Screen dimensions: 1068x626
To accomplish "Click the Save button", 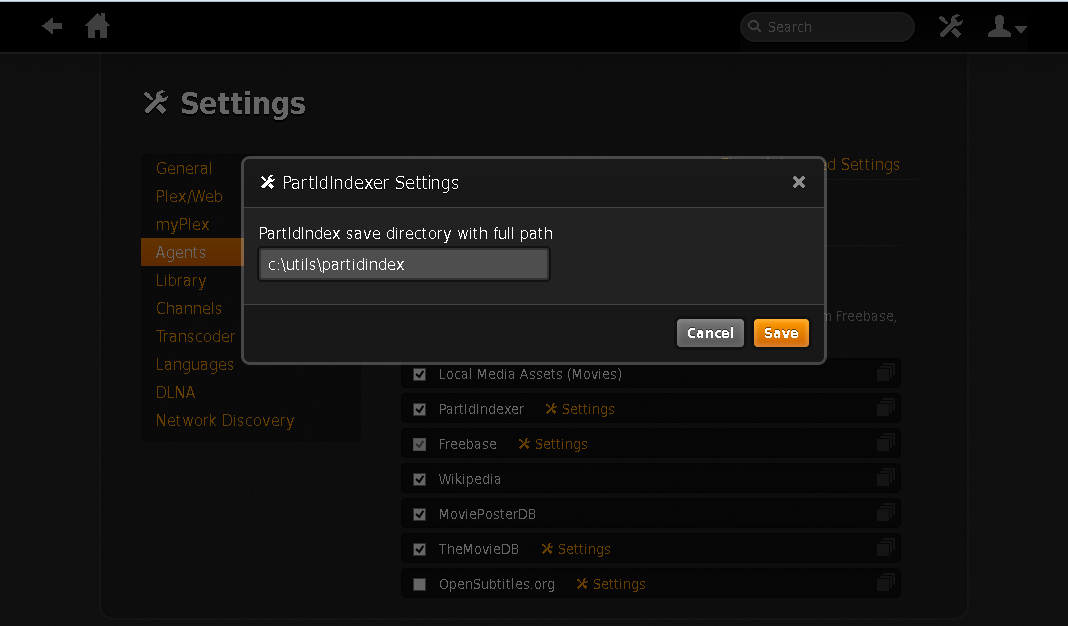I will tap(781, 332).
